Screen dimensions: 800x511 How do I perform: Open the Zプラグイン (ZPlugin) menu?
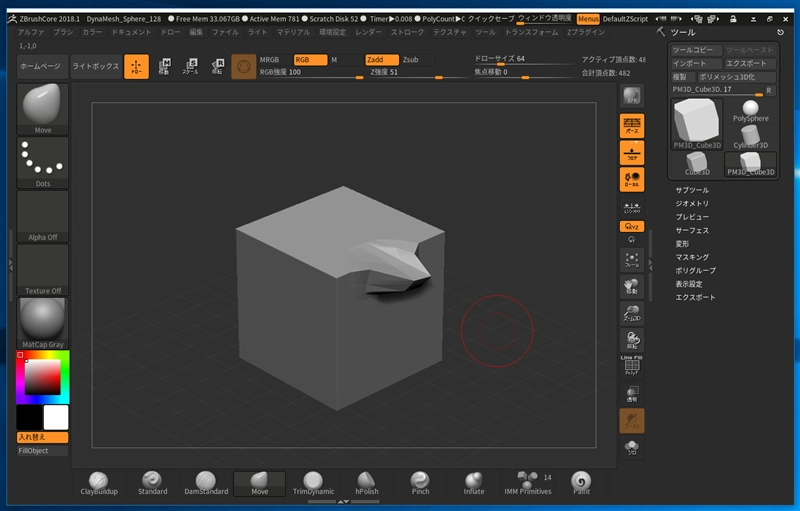click(x=586, y=32)
